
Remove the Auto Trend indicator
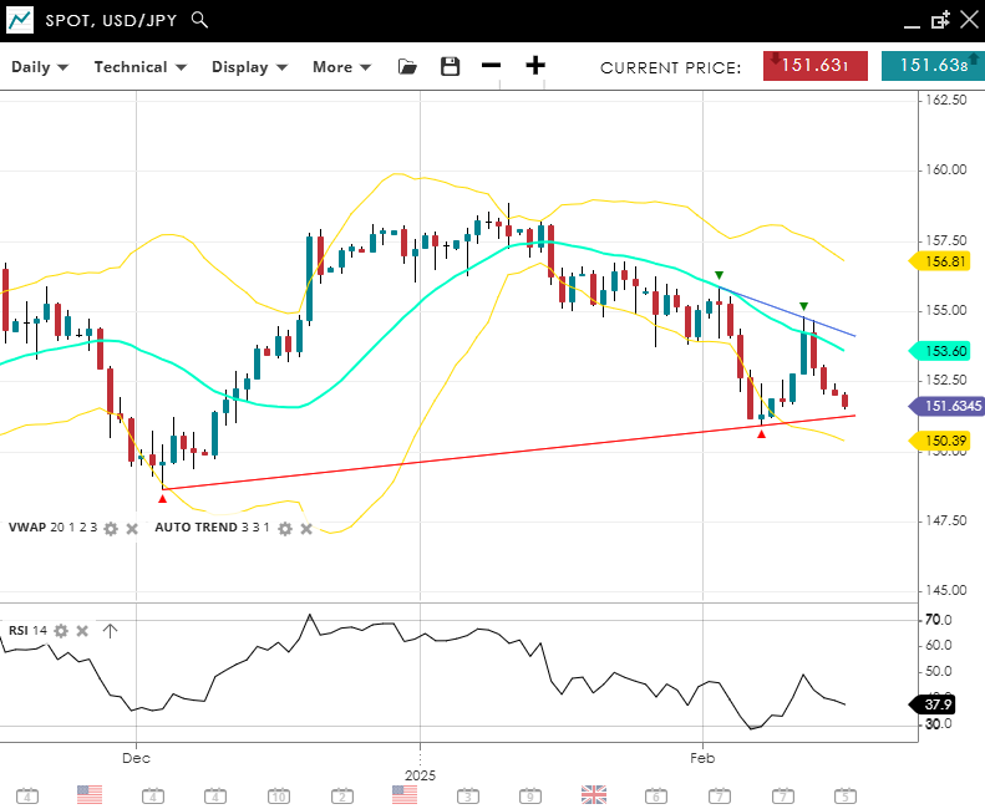[306, 528]
